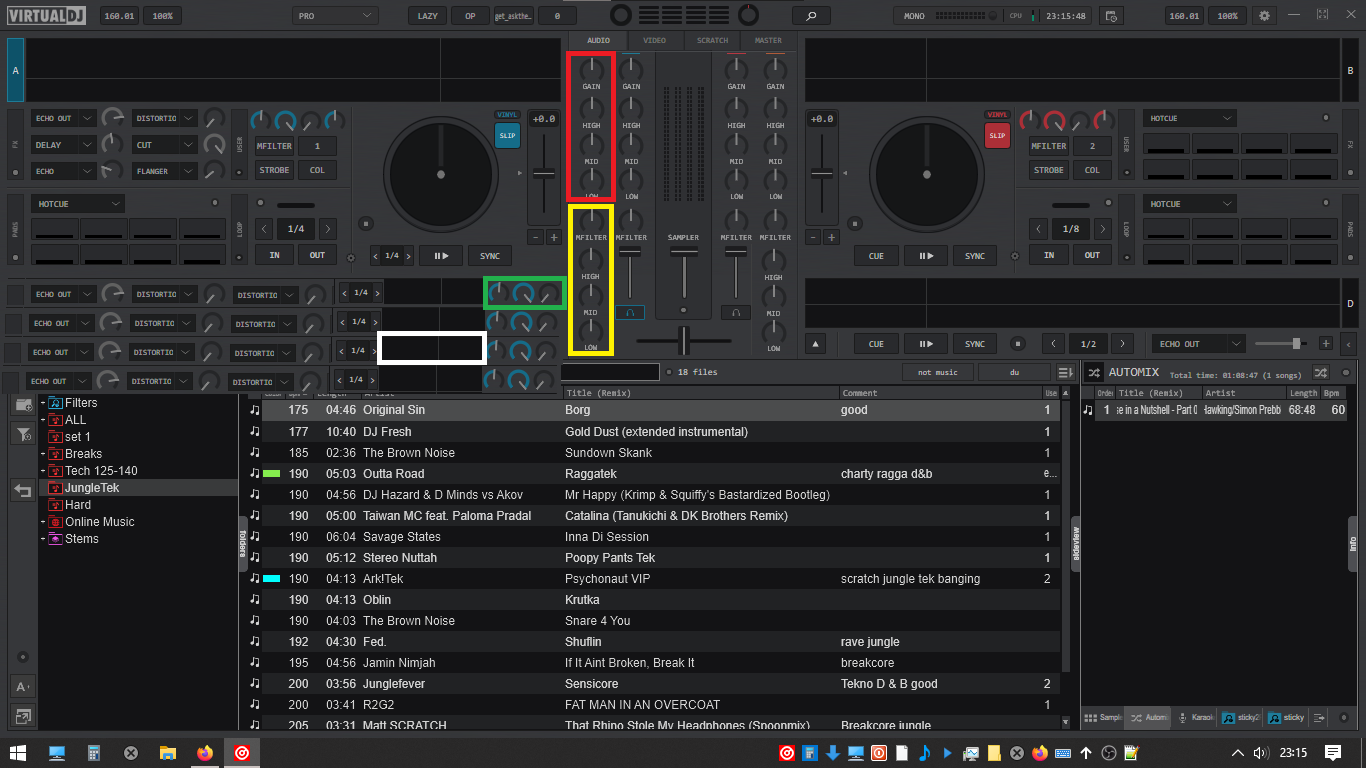Screen dimensions: 1366x768
Task: Click the headphone cue icon under the left channel fader
Action: point(630,313)
